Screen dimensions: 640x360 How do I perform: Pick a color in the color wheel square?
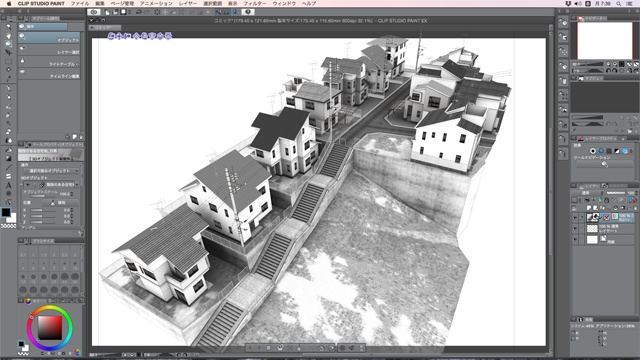50,328
